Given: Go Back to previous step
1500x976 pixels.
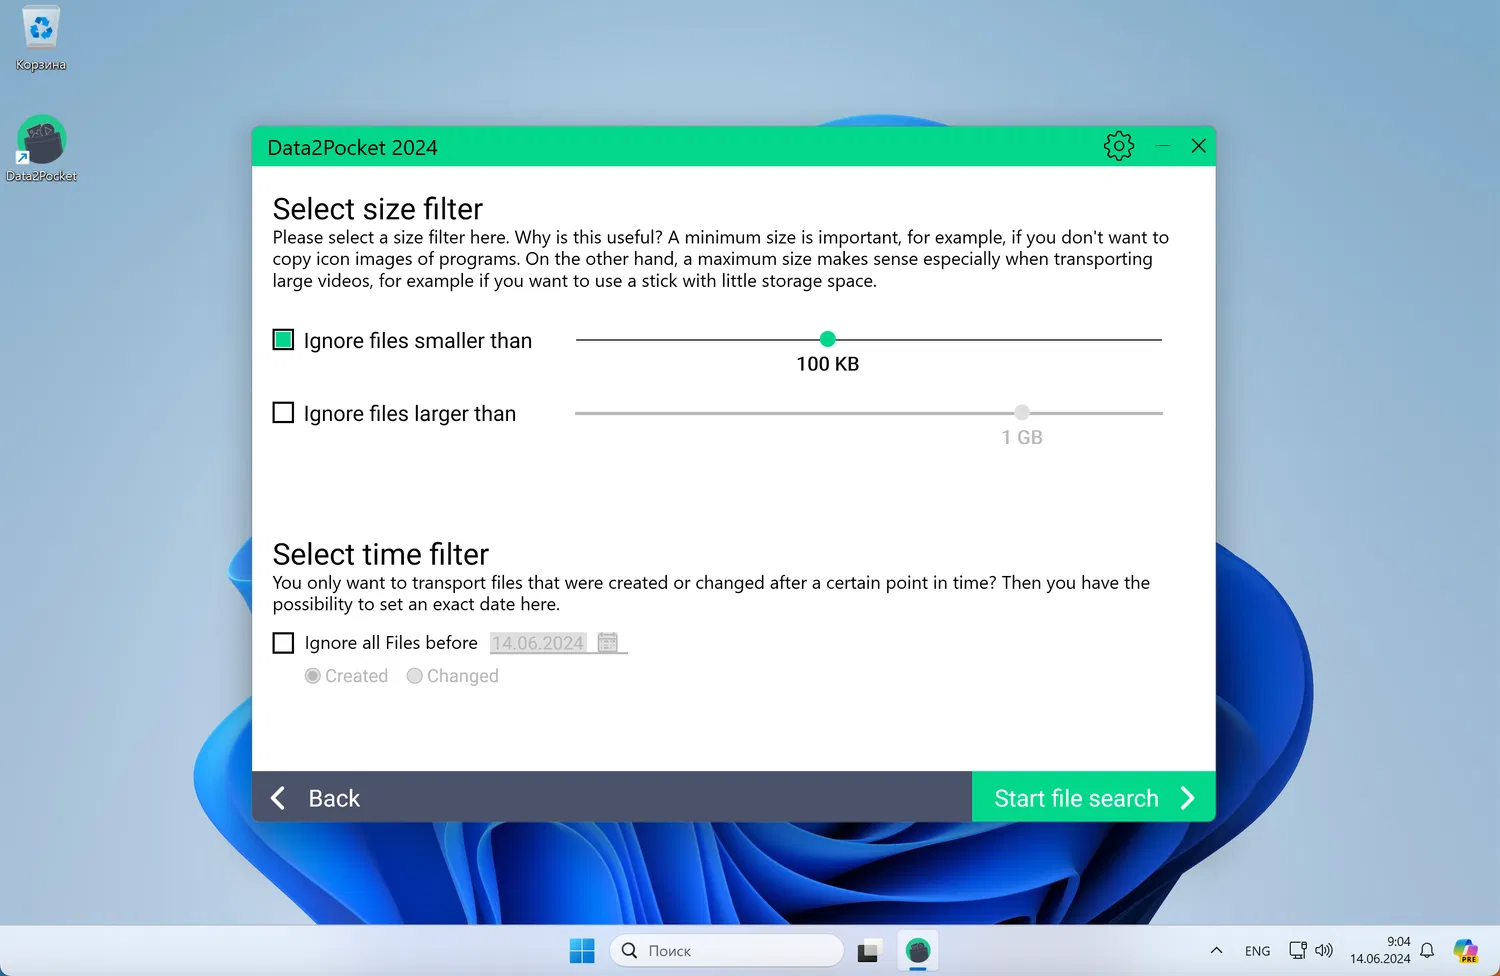Looking at the screenshot, I should (x=315, y=798).
